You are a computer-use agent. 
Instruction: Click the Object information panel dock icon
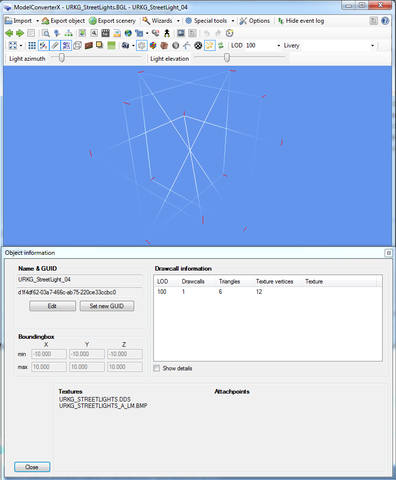pyautogui.click(x=388, y=253)
